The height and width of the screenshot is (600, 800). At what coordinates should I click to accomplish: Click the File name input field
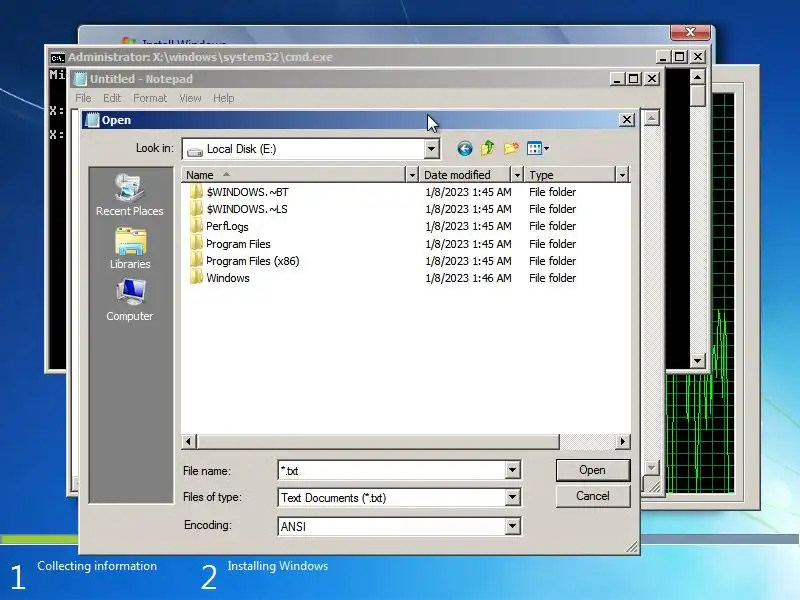pyautogui.click(x=392, y=470)
